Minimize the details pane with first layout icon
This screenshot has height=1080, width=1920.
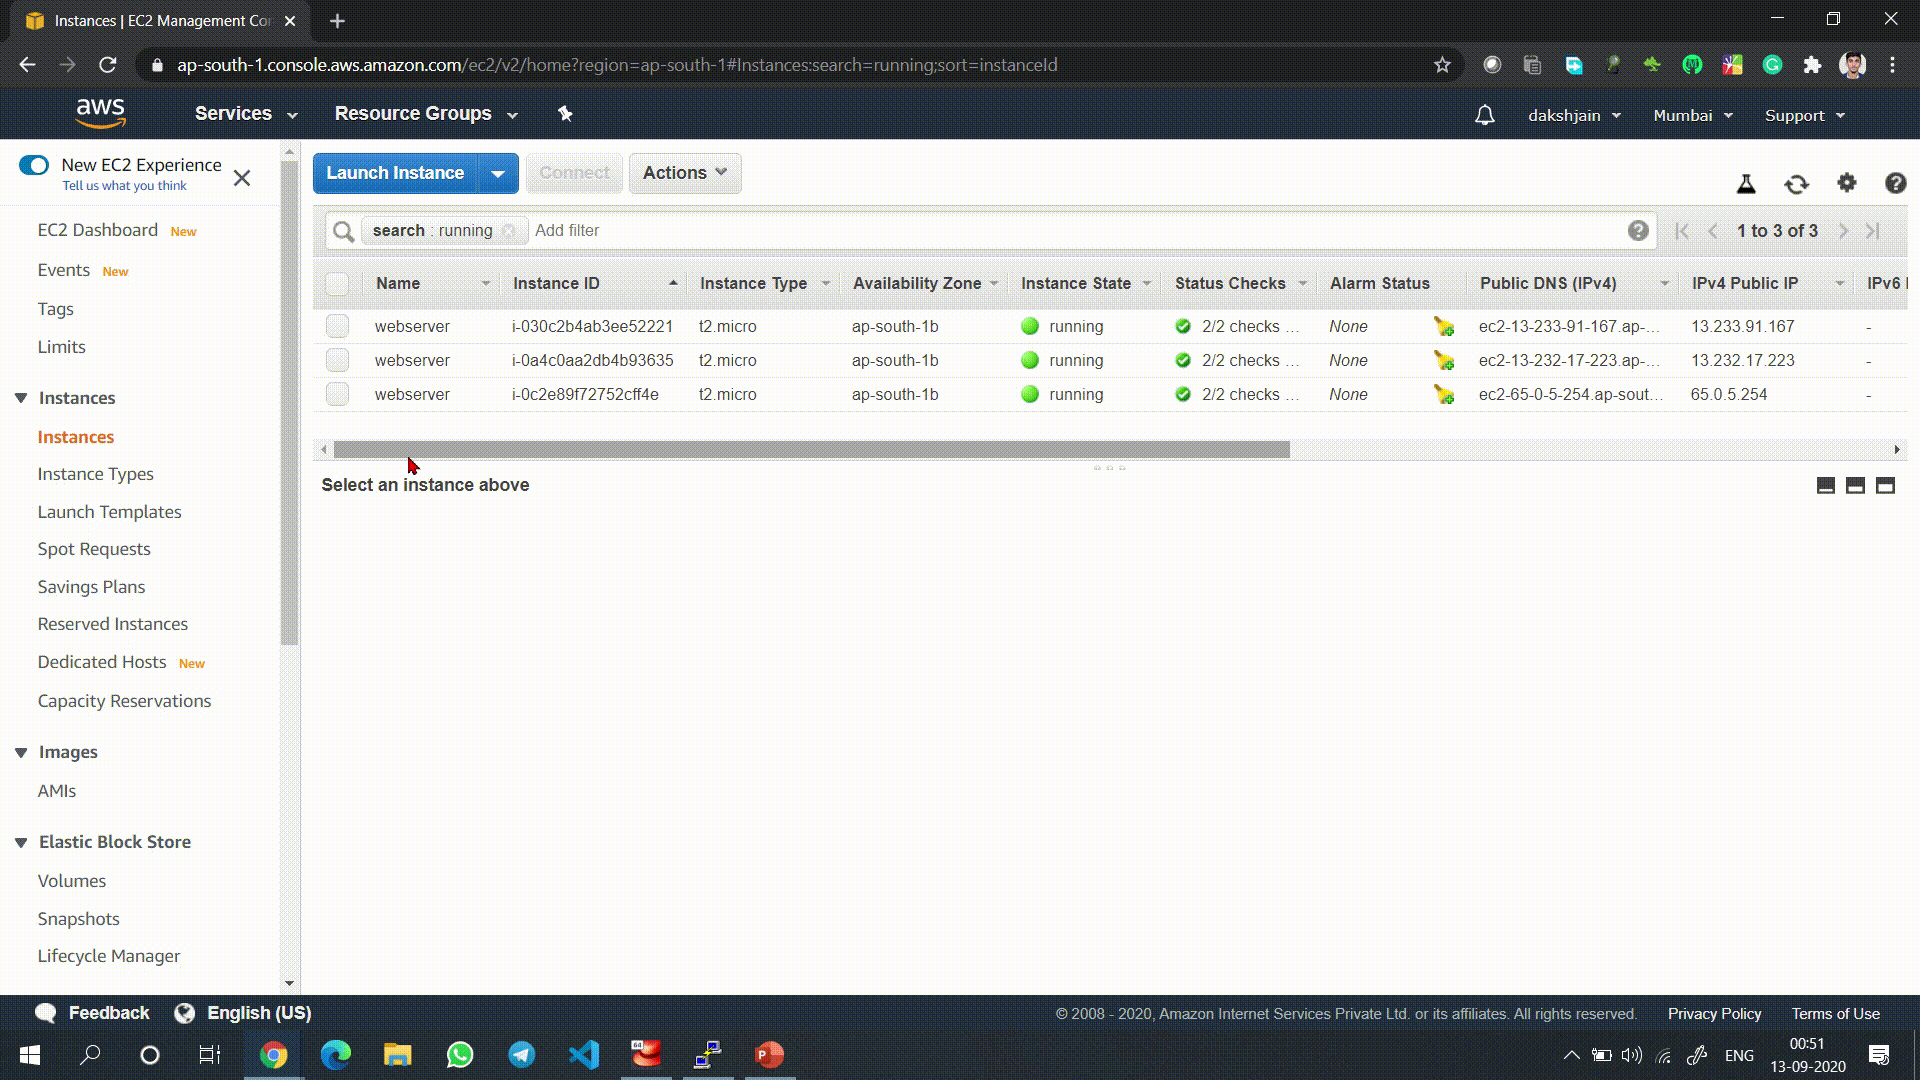(1825, 486)
